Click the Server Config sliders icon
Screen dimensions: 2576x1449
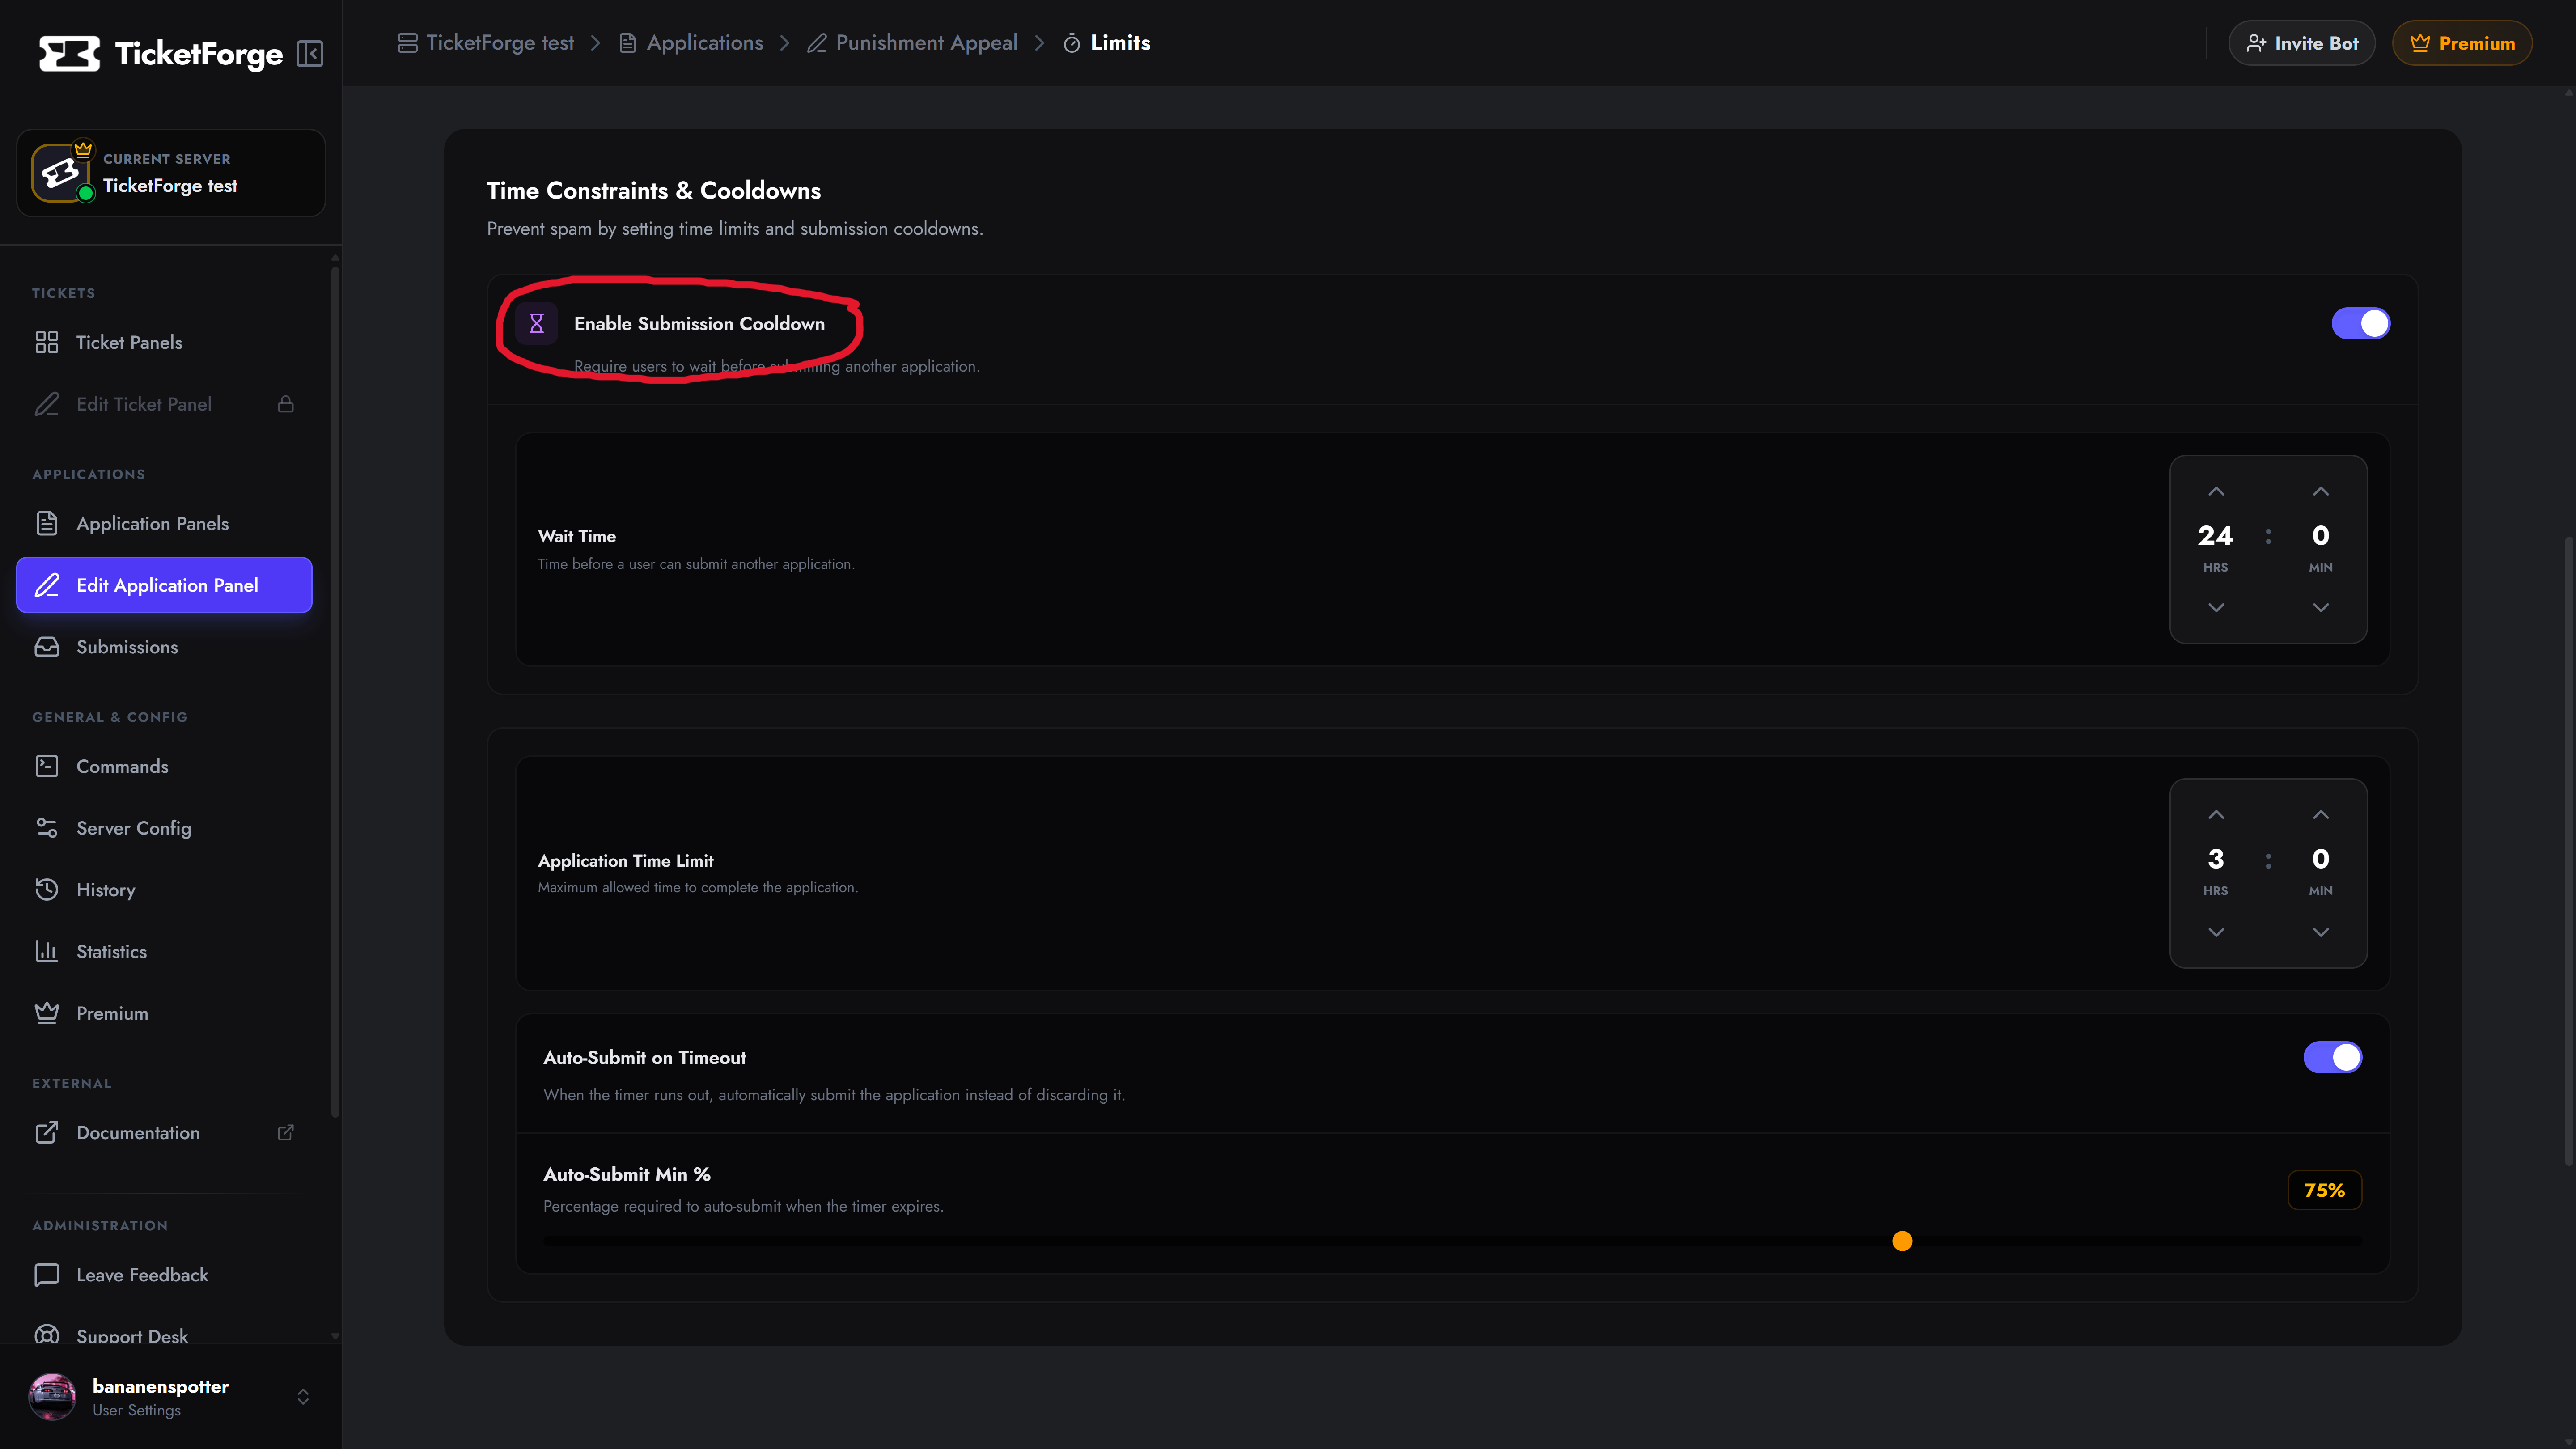tap(47, 828)
